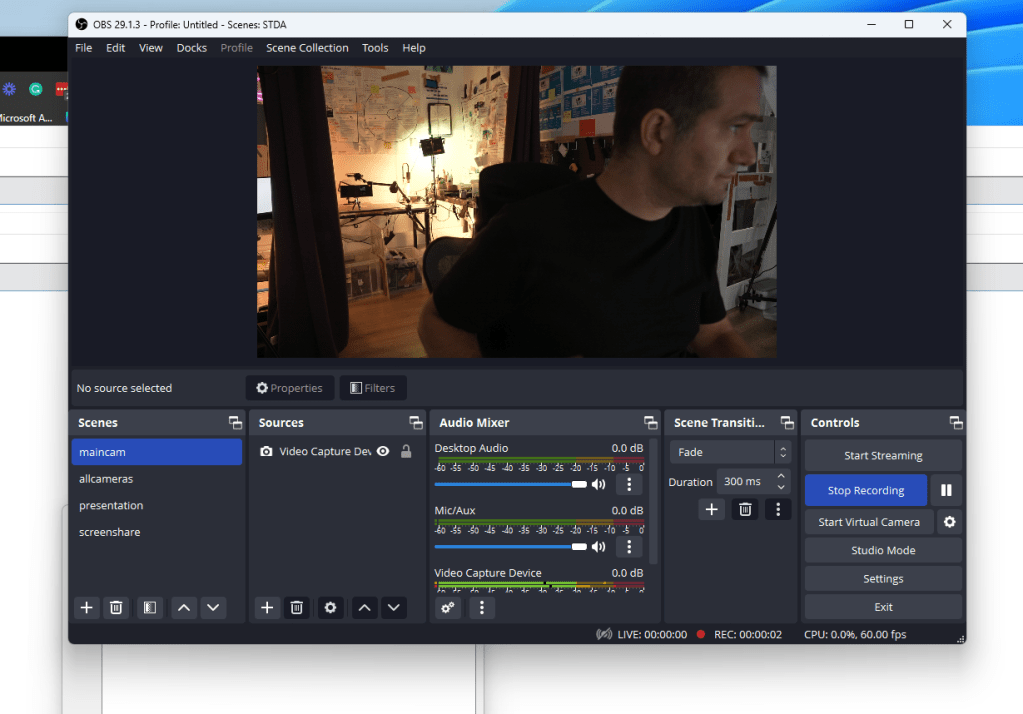Pop out the Controls dock
The height and width of the screenshot is (714, 1023).
pyautogui.click(x=956, y=423)
